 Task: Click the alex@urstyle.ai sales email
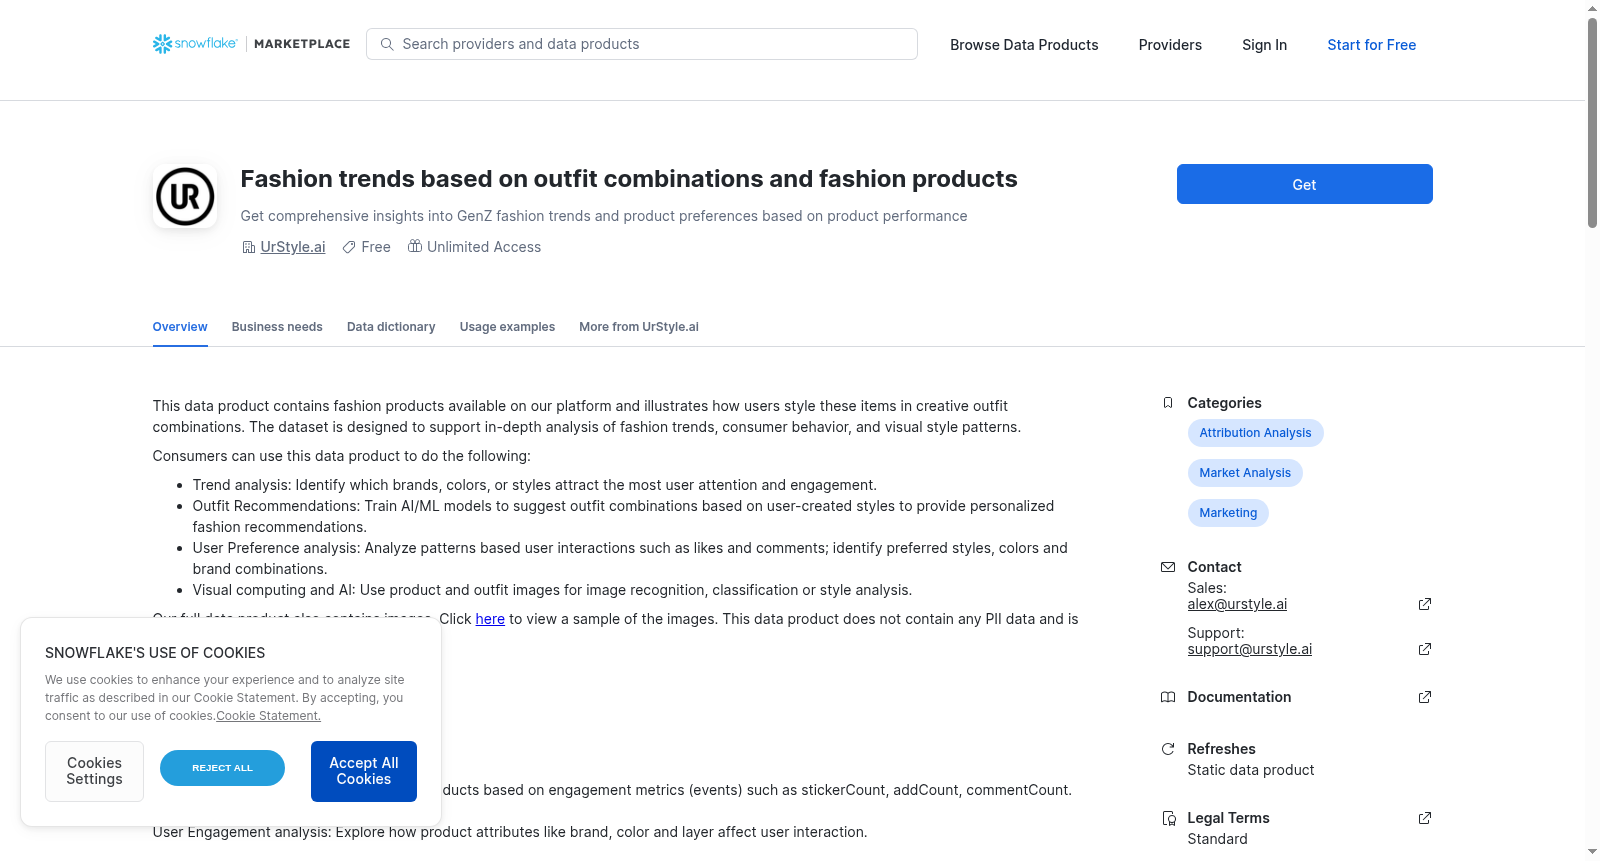coord(1237,604)
